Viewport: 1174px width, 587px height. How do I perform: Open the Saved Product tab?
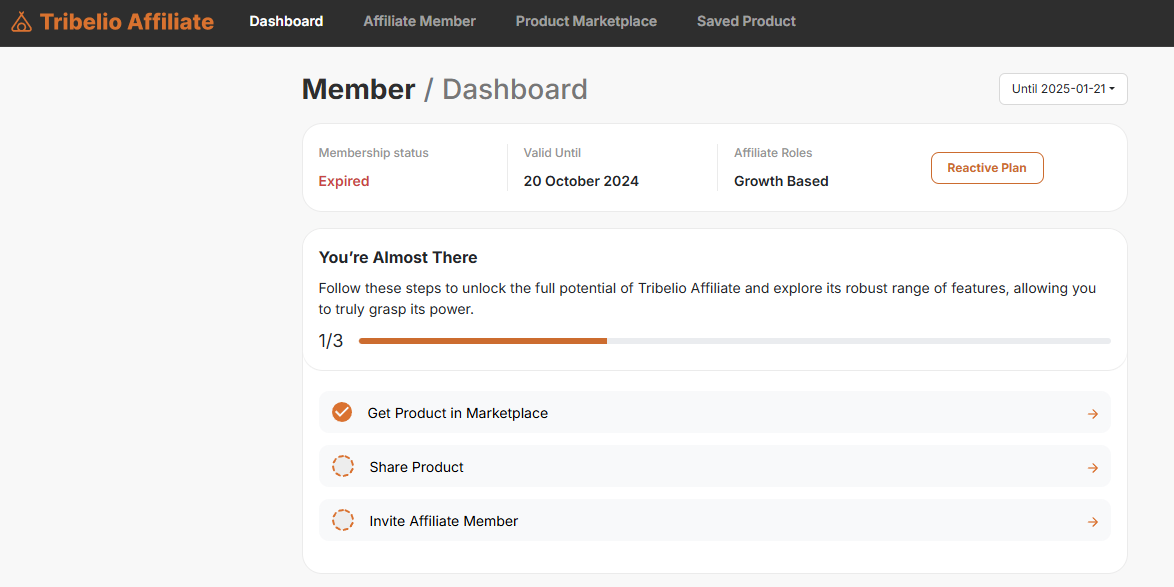tap(746, 21)
